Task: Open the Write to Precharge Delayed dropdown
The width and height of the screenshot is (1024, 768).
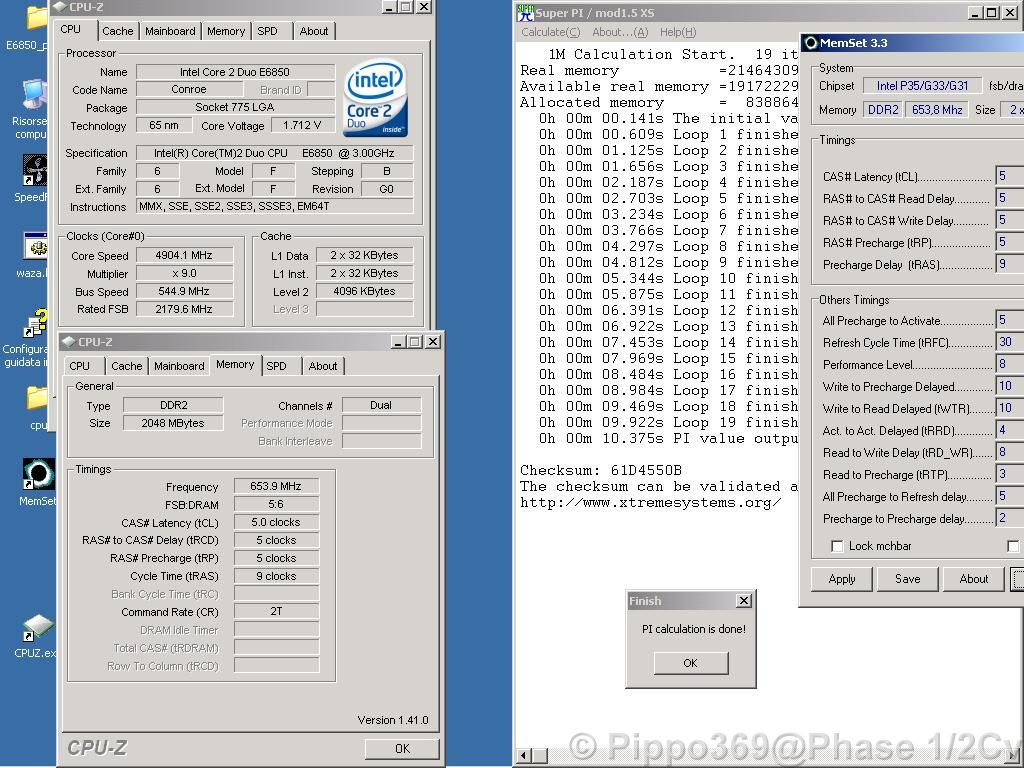Action: click(1010, 386)
